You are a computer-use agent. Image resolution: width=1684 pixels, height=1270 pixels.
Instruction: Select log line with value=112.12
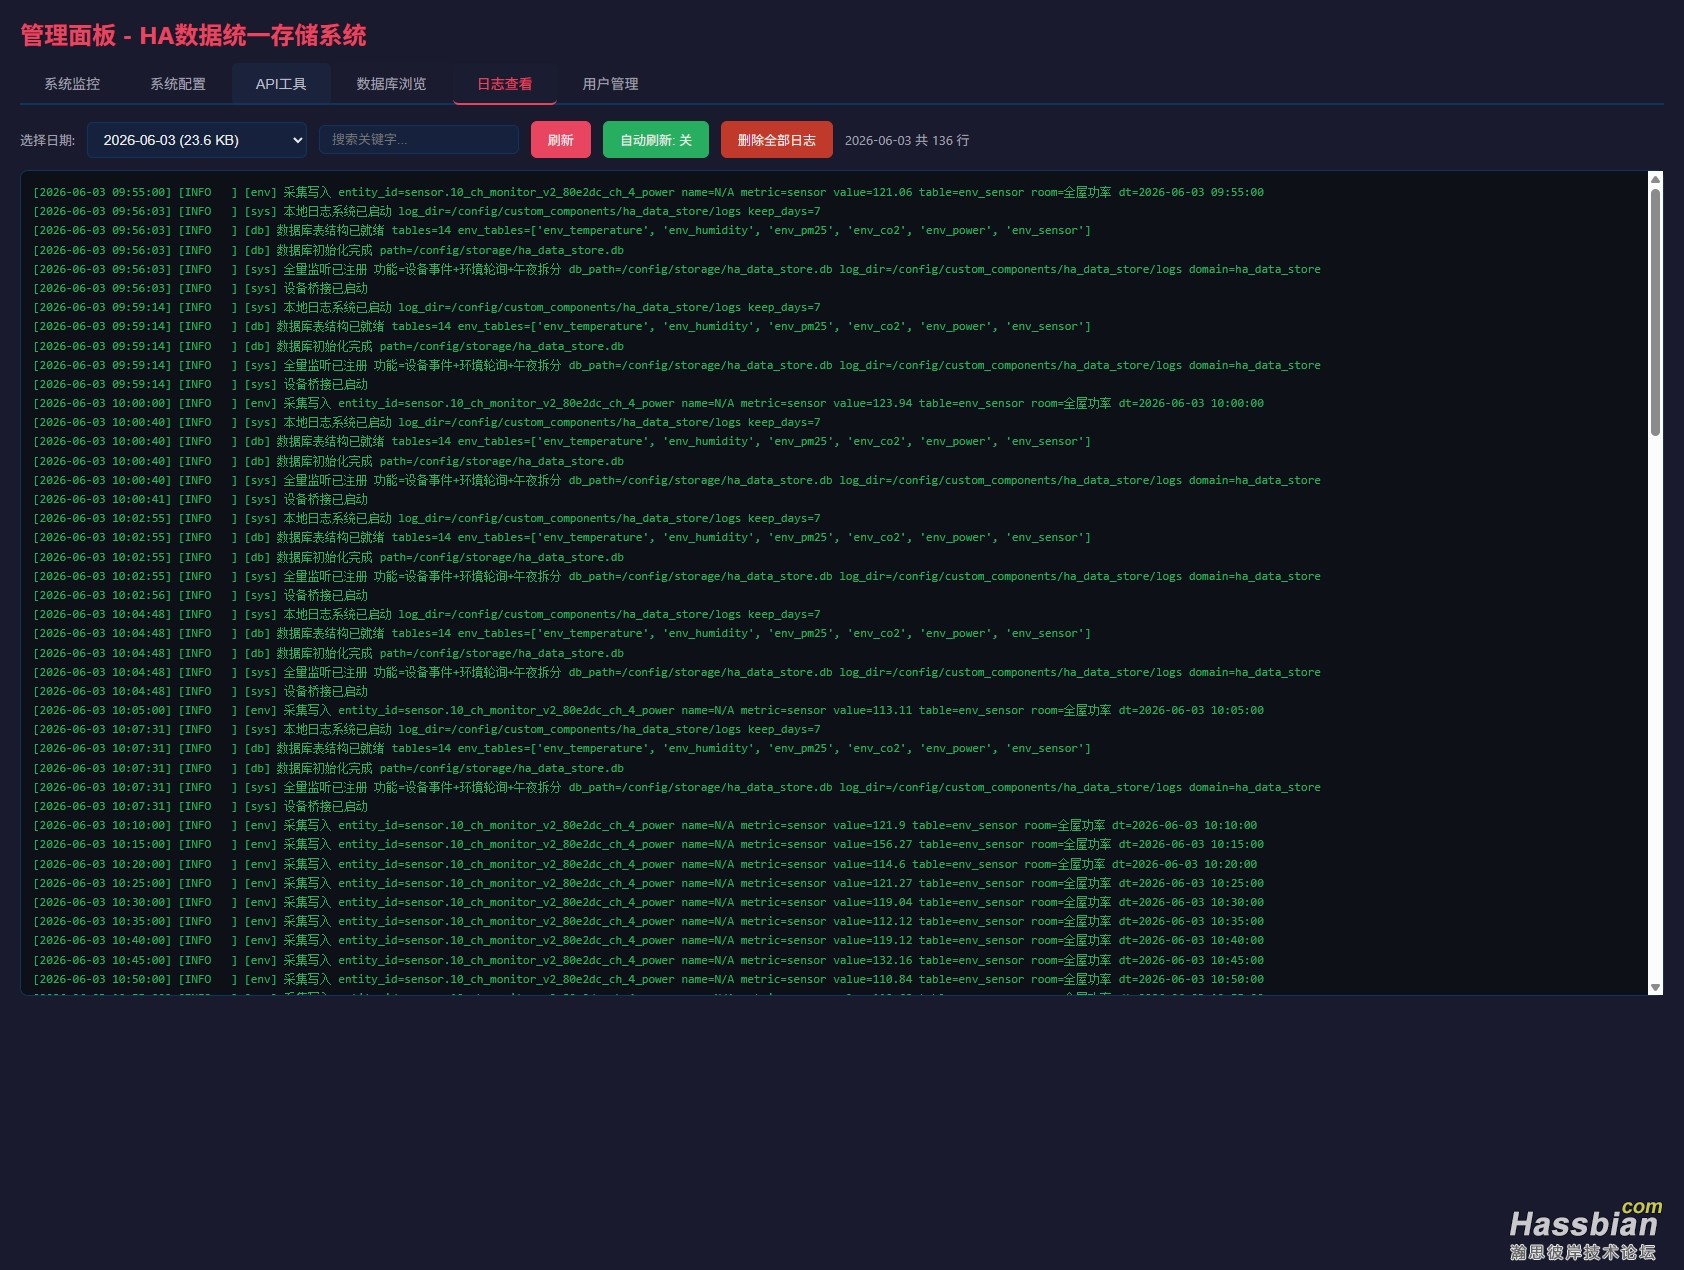click(x=648, y=921)
